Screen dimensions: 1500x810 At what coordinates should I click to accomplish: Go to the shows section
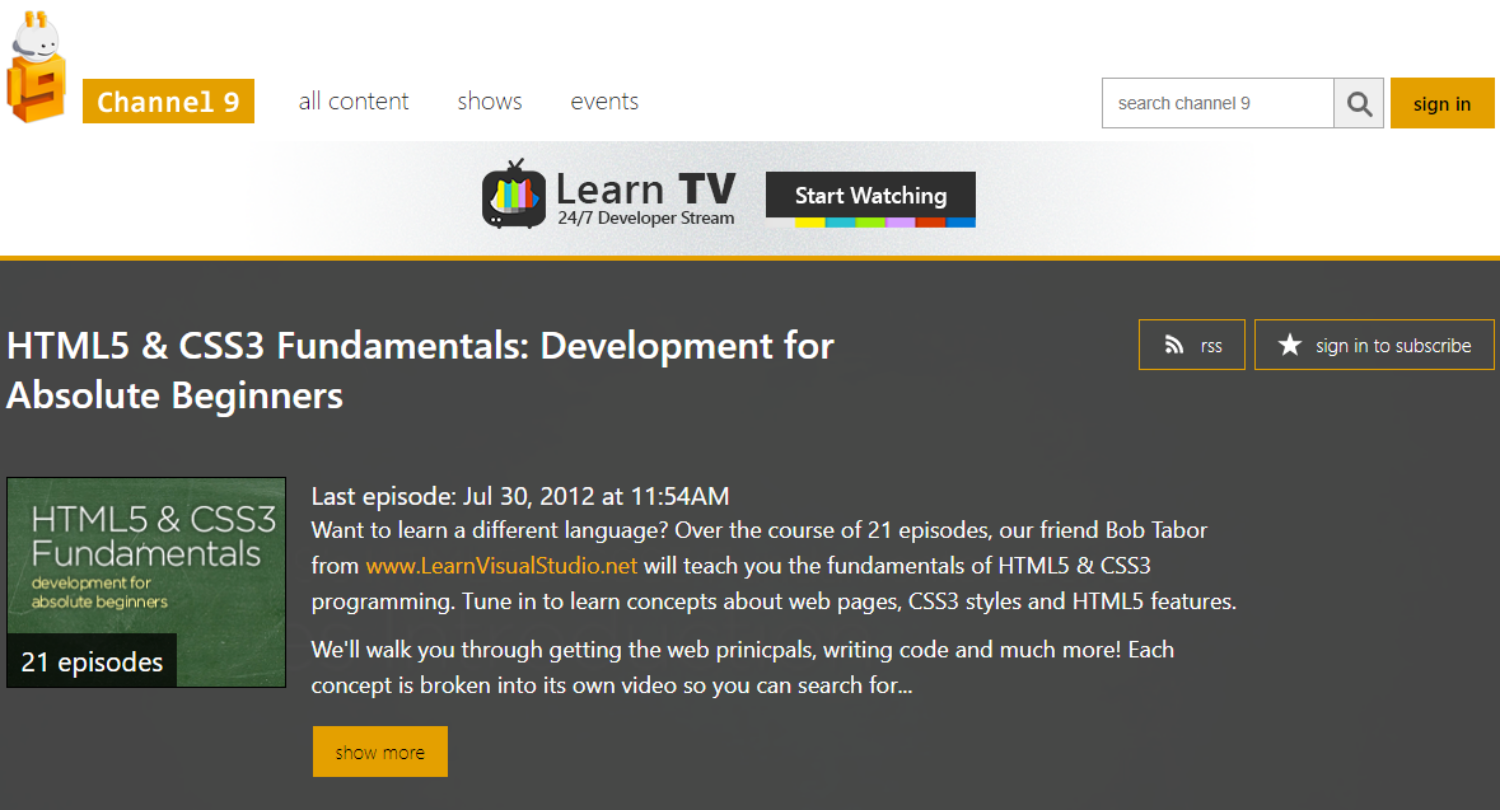coord(489,102)
